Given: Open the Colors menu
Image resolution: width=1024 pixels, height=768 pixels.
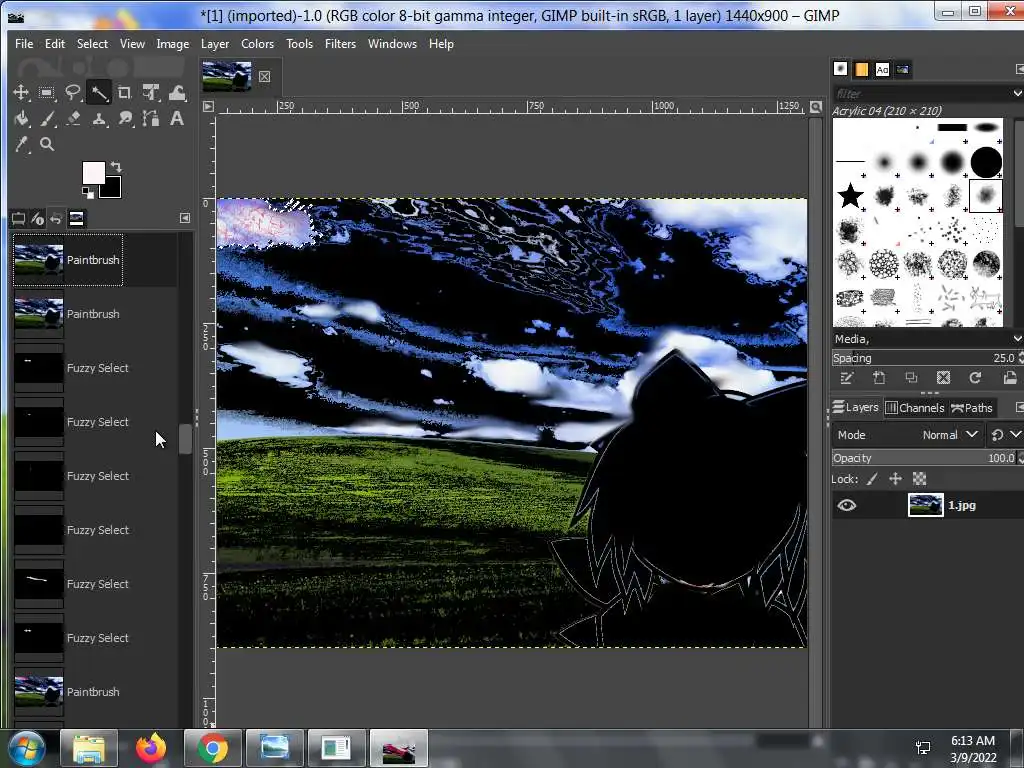Looking at the screenshot, I should point(257,44).
